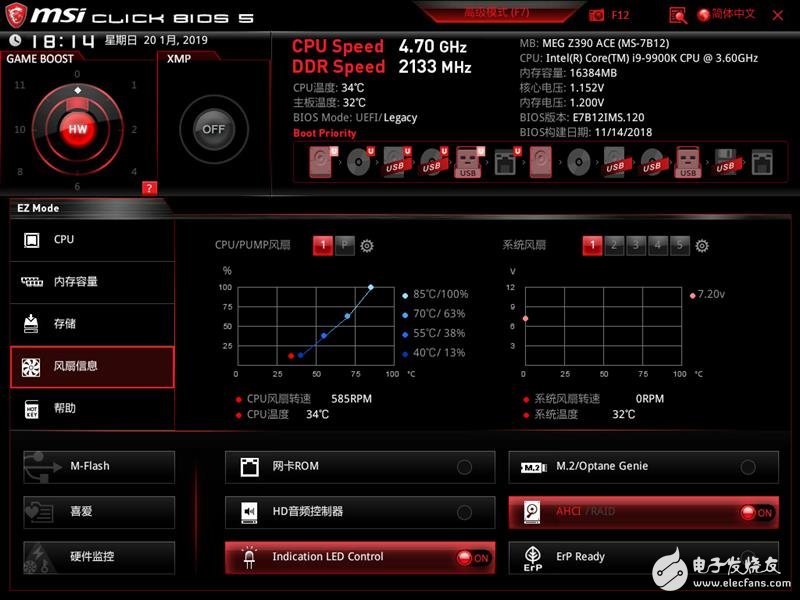The width and height of the screenshot is (800, 600).
Task: Select system fan tab 5
Action: (680, 245)
